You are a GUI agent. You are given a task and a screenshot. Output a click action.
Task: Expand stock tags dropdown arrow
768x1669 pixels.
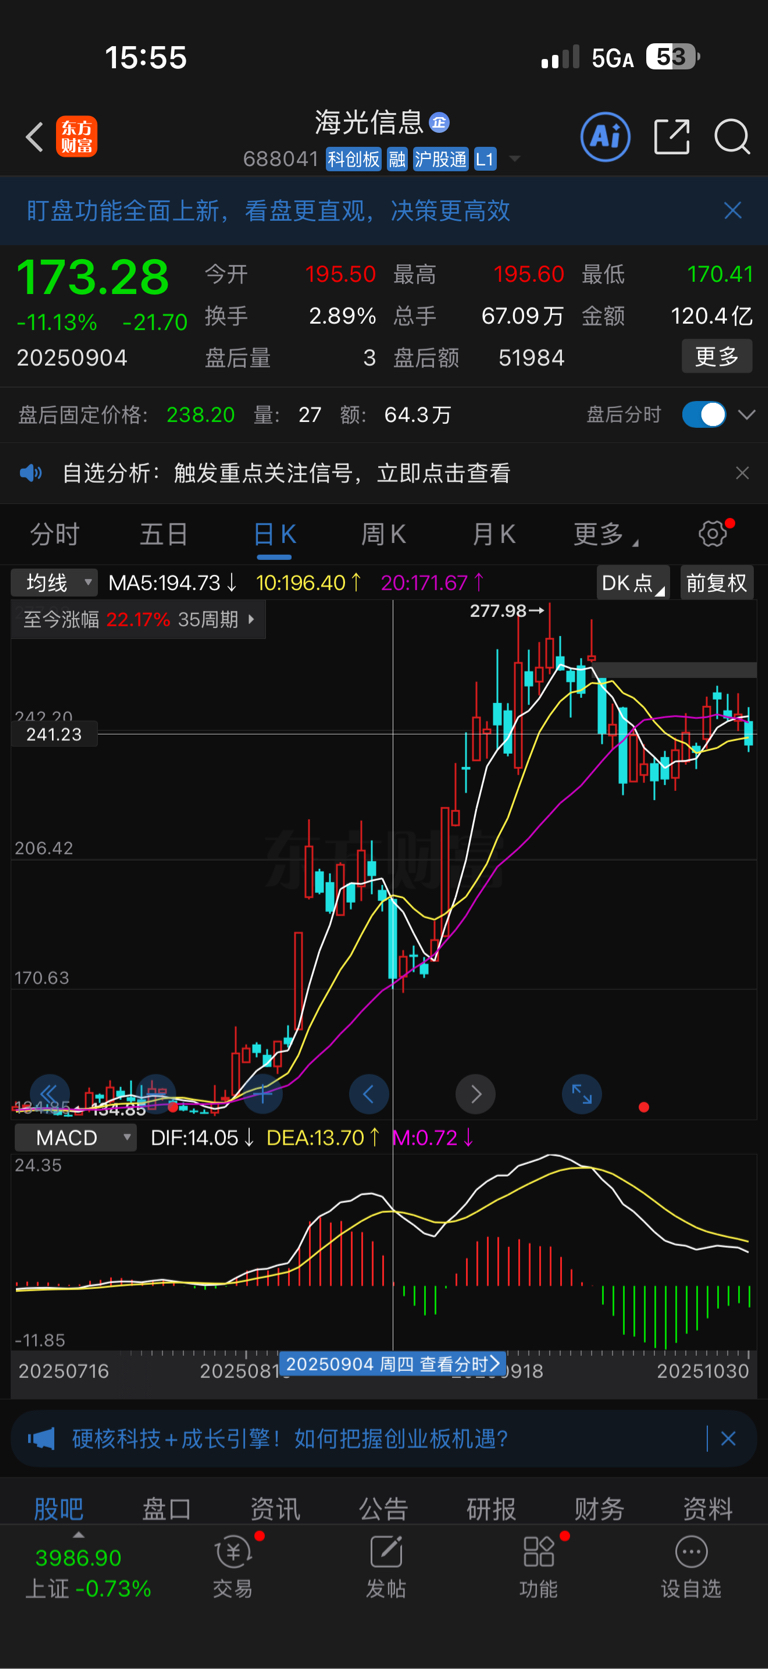tap(515, 159)
